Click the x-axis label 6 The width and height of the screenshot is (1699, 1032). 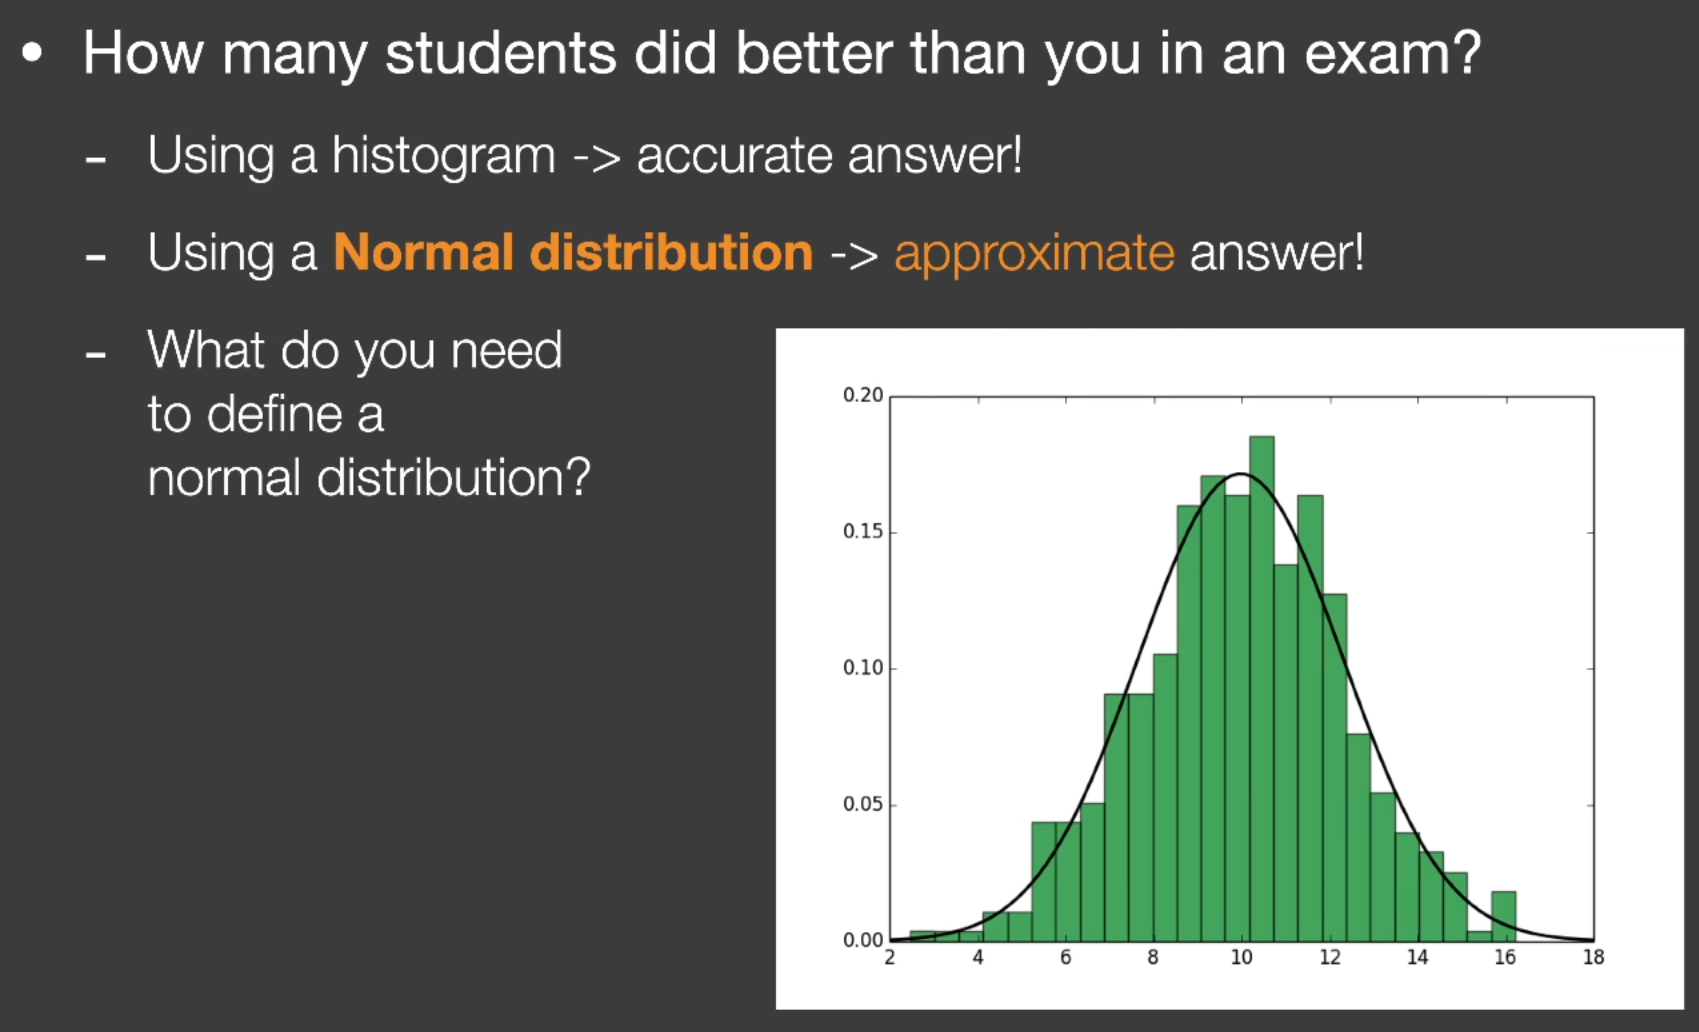pos(1066,958)
